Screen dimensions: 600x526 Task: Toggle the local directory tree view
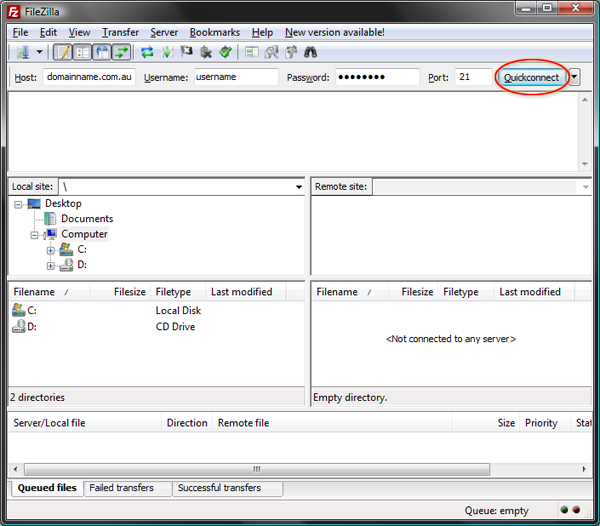(x=82, y=52)
